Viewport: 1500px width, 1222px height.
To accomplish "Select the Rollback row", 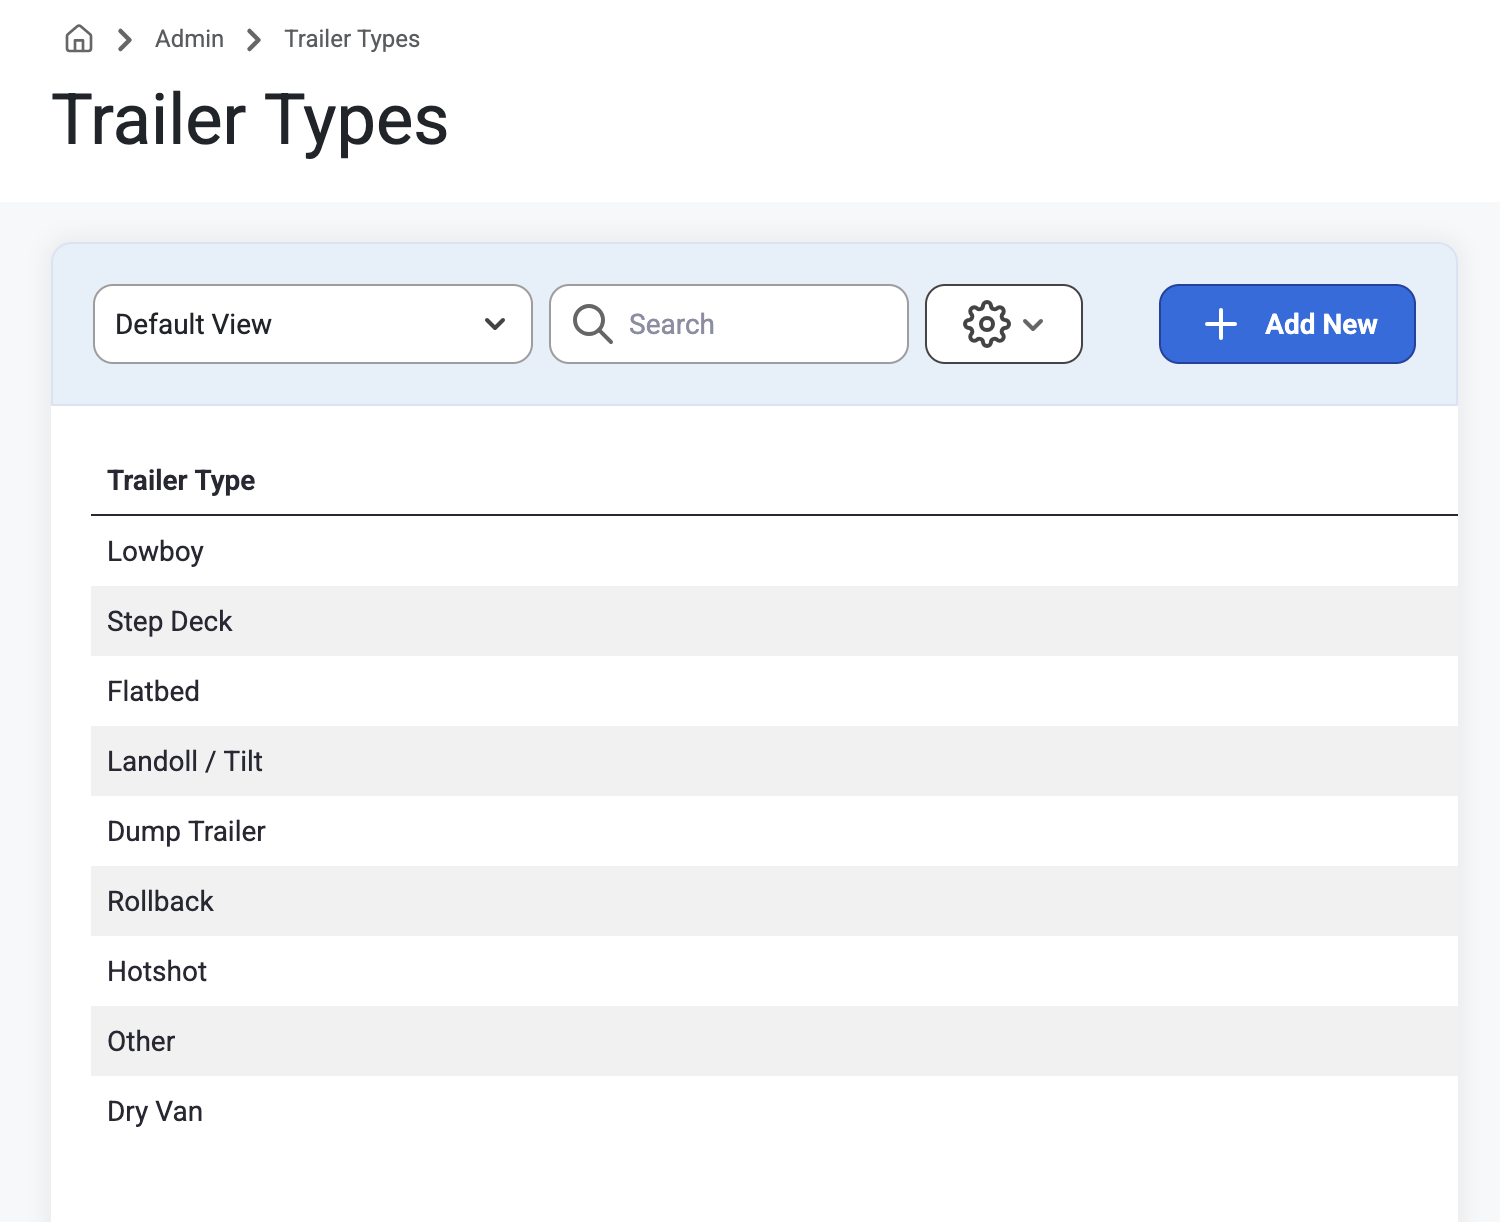I will [x=774, y=901].
